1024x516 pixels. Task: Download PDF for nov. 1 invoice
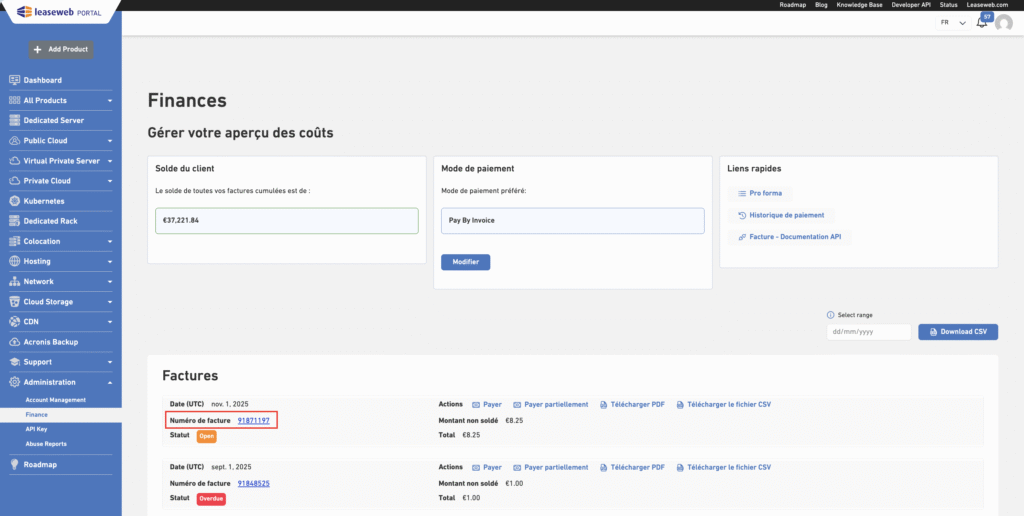coord(632,404)
